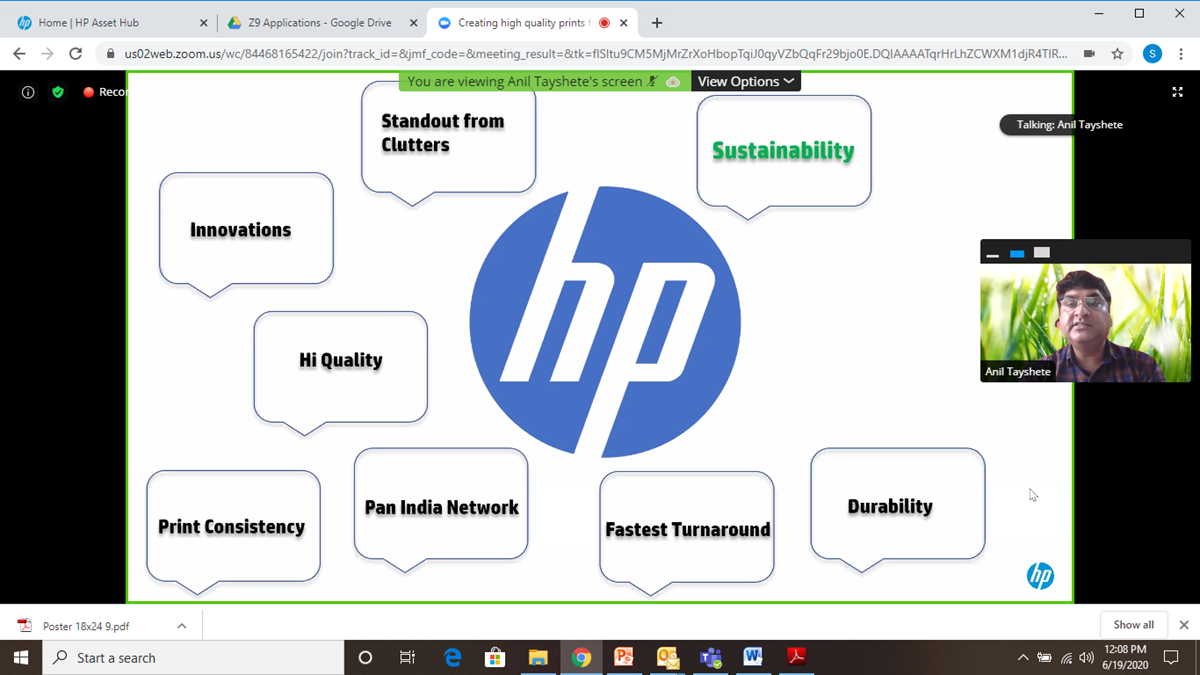The height and width of the screenshot is (675, 1200).
Task: Select the grey large video view icon
Action: click(x=1042, y=253)
